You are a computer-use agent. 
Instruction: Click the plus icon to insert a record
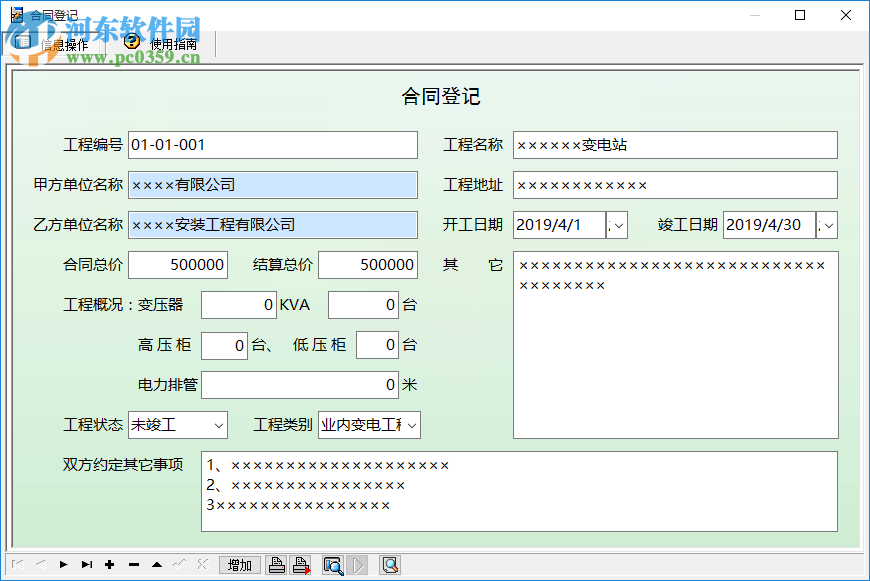point(109,565)
